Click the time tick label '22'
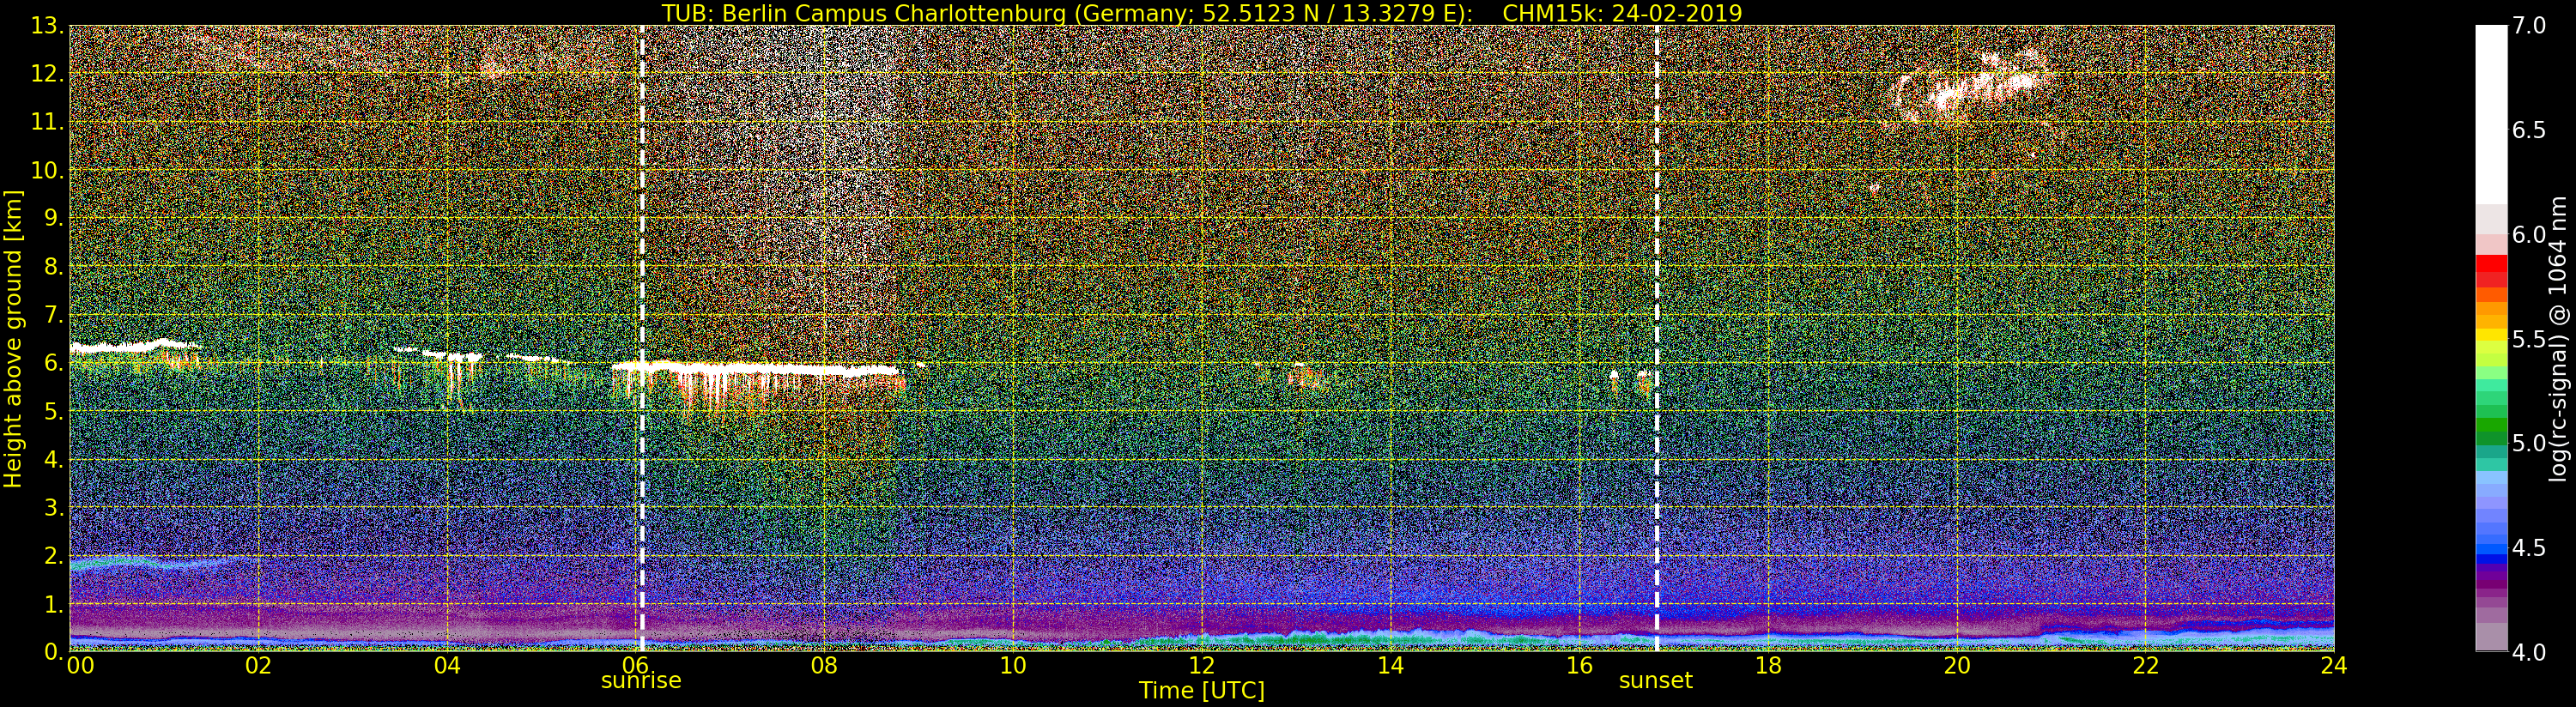 [x=2145, y=666]
